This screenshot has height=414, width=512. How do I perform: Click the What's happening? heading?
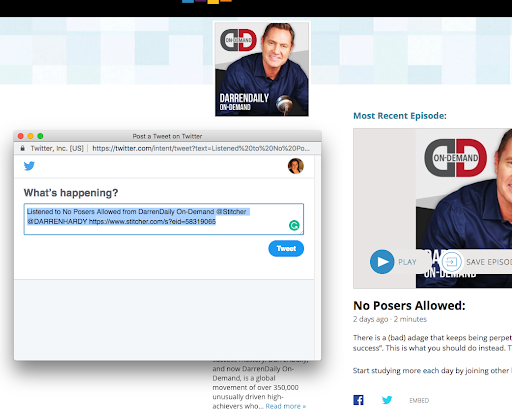click(x=71, y=193)
